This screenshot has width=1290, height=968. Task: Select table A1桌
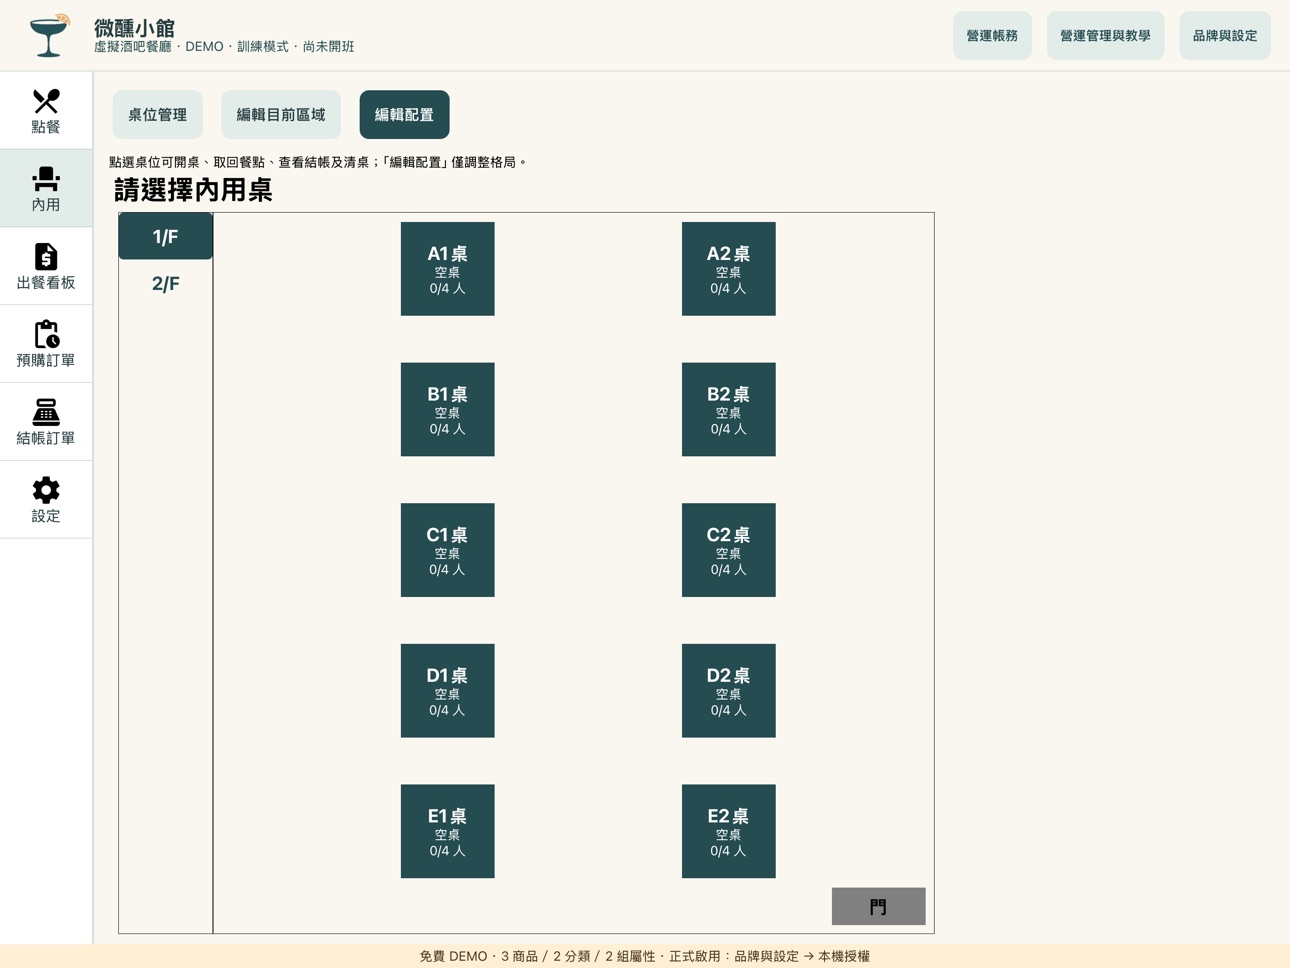point(448,269)
